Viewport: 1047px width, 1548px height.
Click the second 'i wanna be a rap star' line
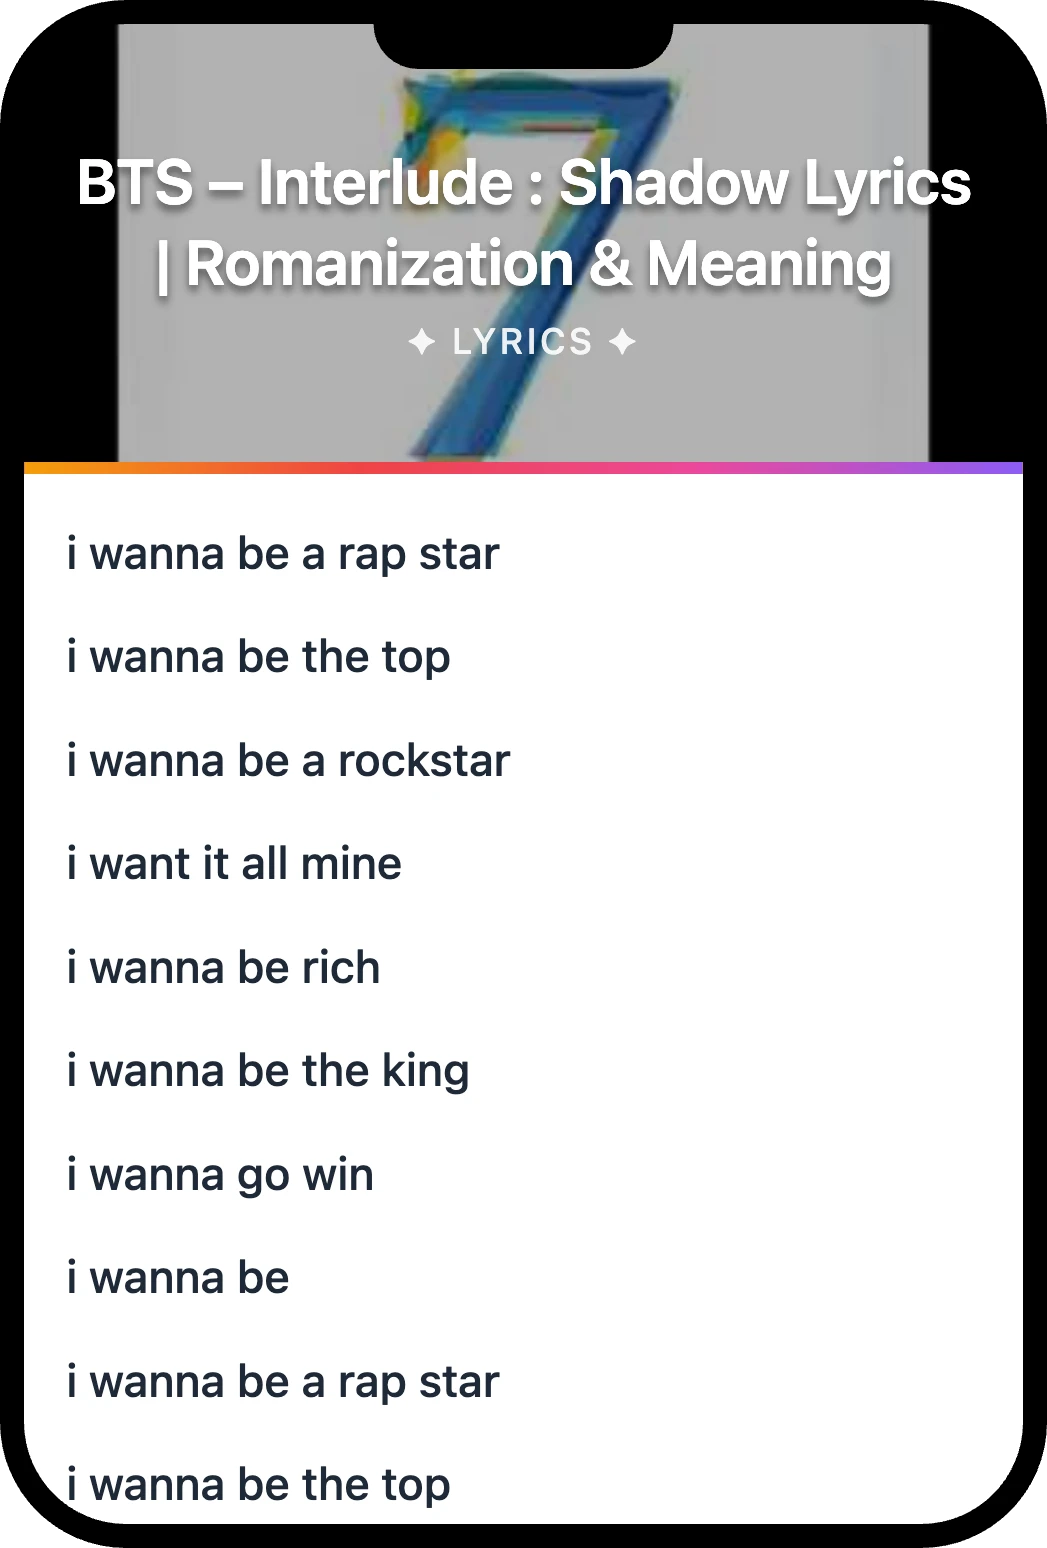tap(283, 1382)
